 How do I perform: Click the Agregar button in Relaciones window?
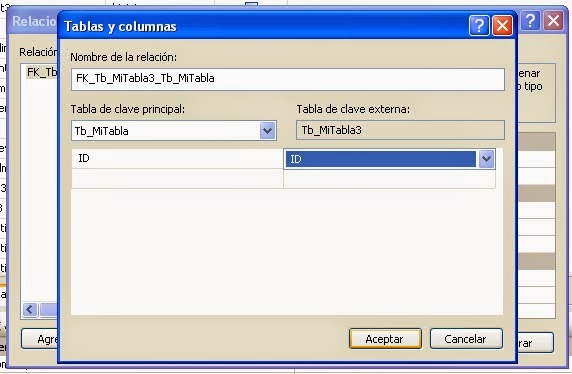[x=40, y=339]
